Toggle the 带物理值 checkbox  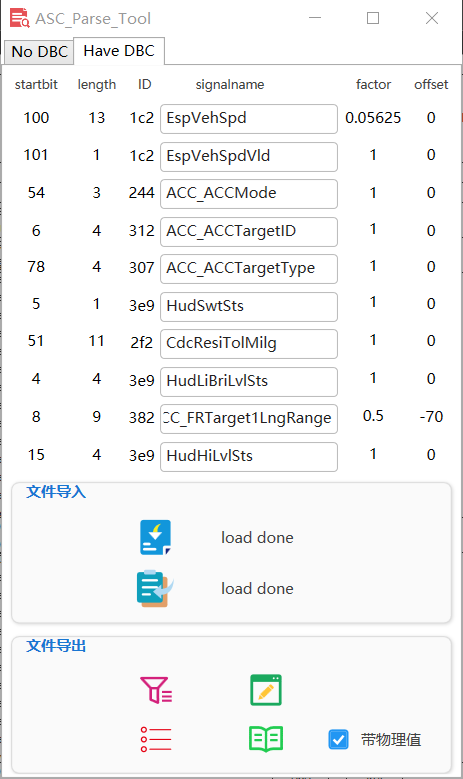tap(338, 739)
